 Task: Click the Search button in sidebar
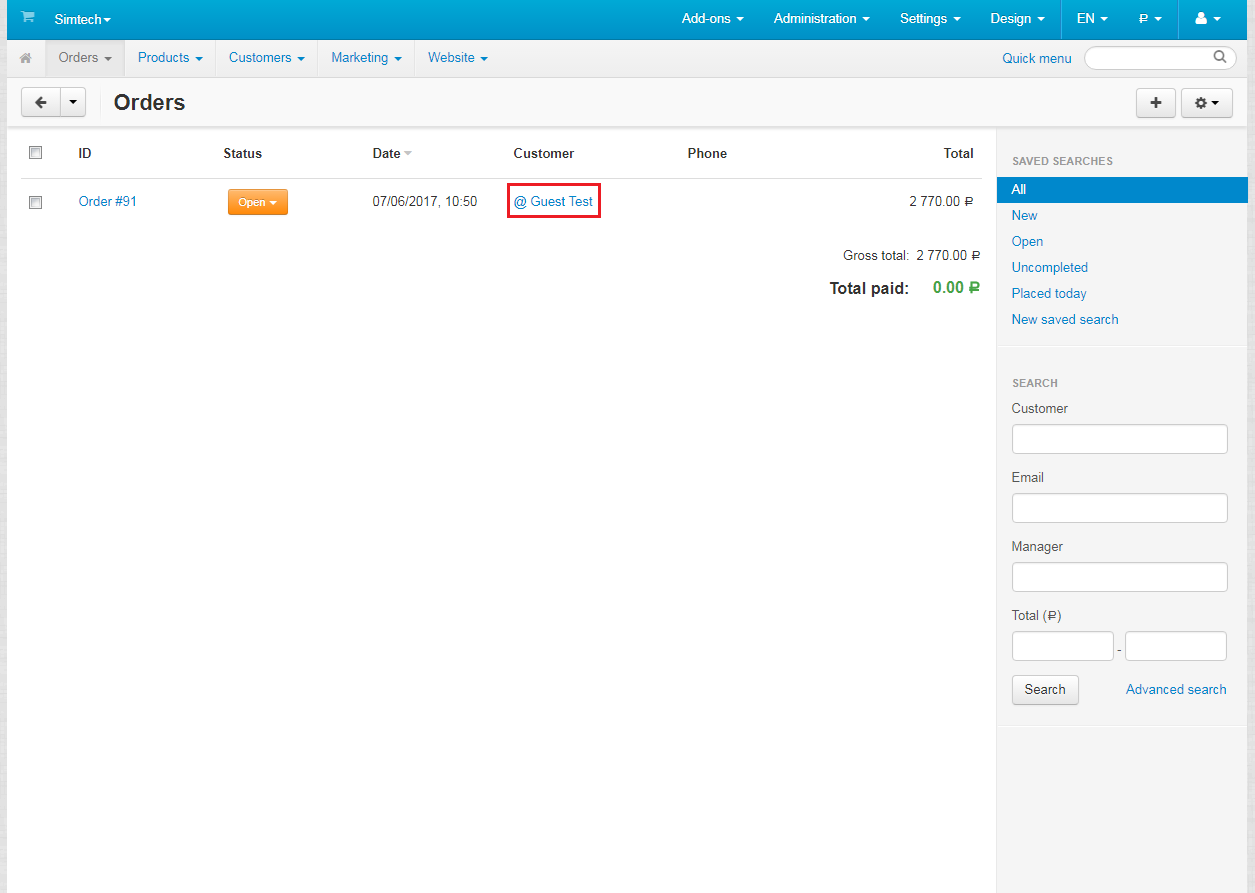(1045, 689)
